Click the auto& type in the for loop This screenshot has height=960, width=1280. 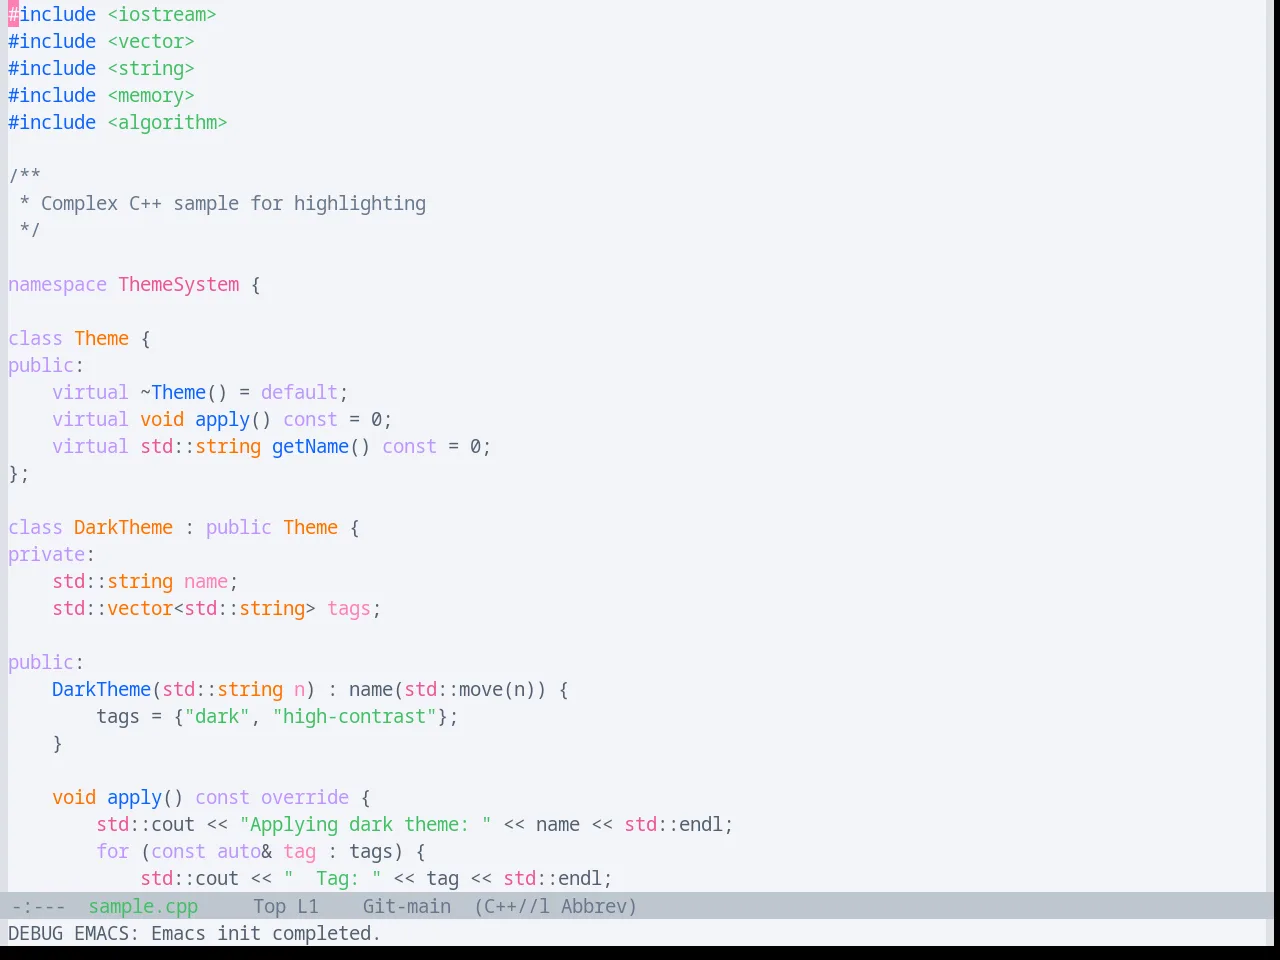(244, 851)
